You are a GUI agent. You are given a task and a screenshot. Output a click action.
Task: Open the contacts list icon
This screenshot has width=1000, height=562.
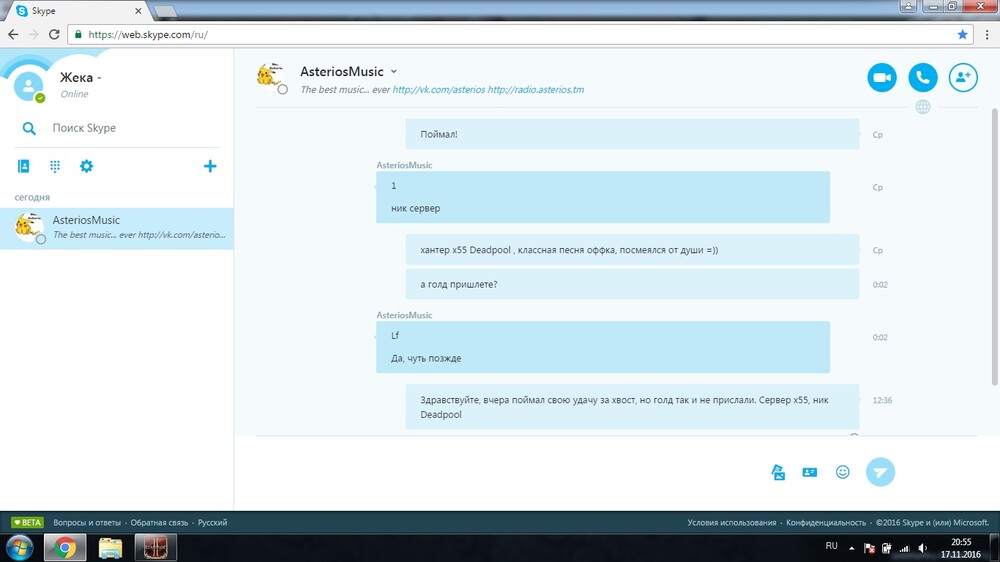point(24,166)
